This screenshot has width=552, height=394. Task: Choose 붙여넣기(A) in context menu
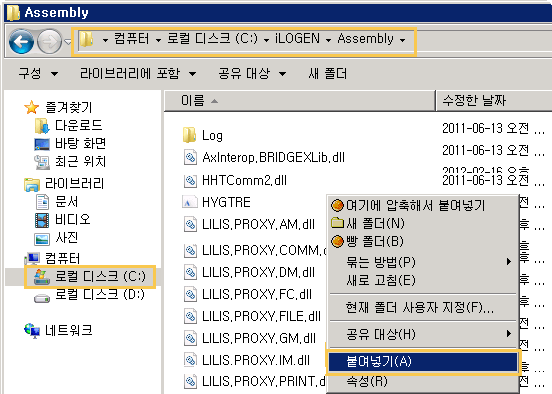[x=423, y=362]
